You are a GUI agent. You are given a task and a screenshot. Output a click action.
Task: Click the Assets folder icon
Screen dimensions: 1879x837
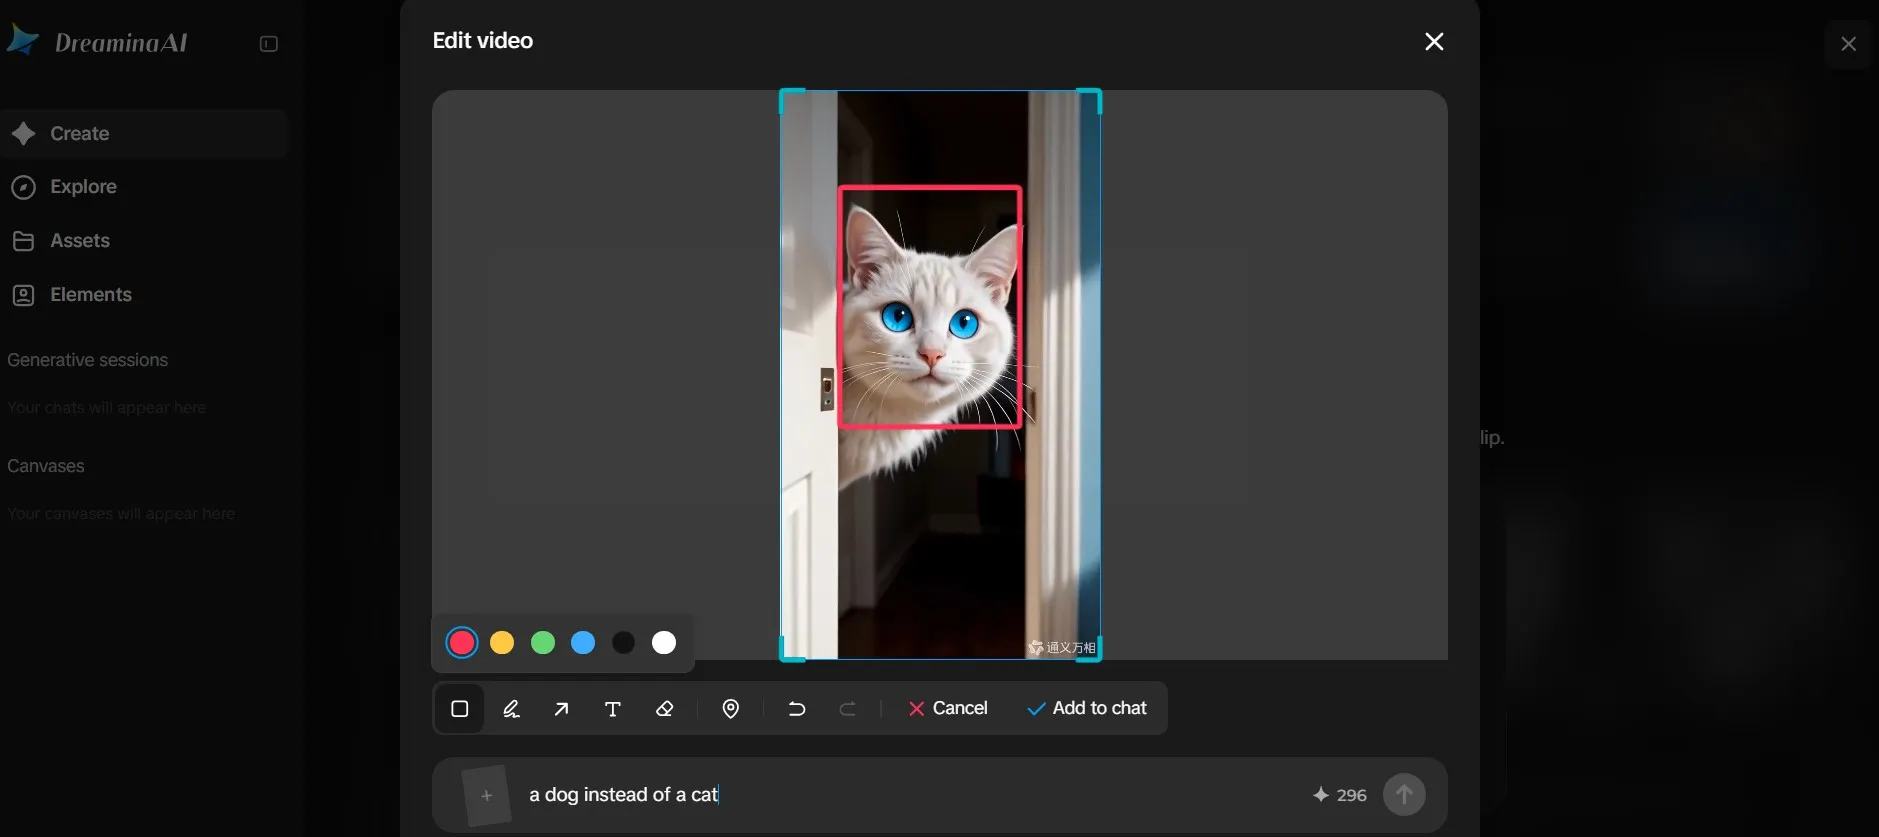[x=24, y=241]
